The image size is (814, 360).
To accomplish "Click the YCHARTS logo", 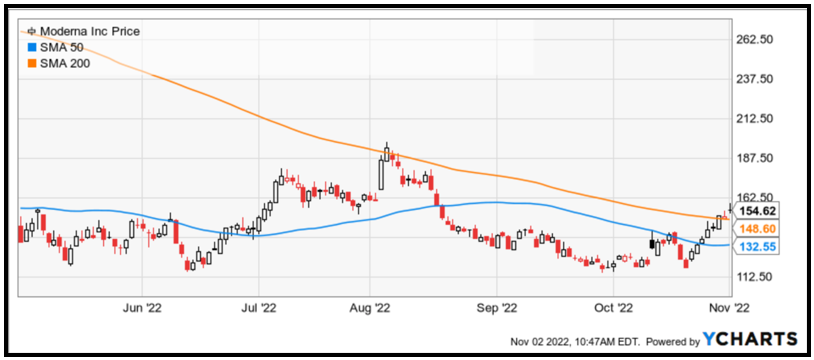I will tap(750, 339).
